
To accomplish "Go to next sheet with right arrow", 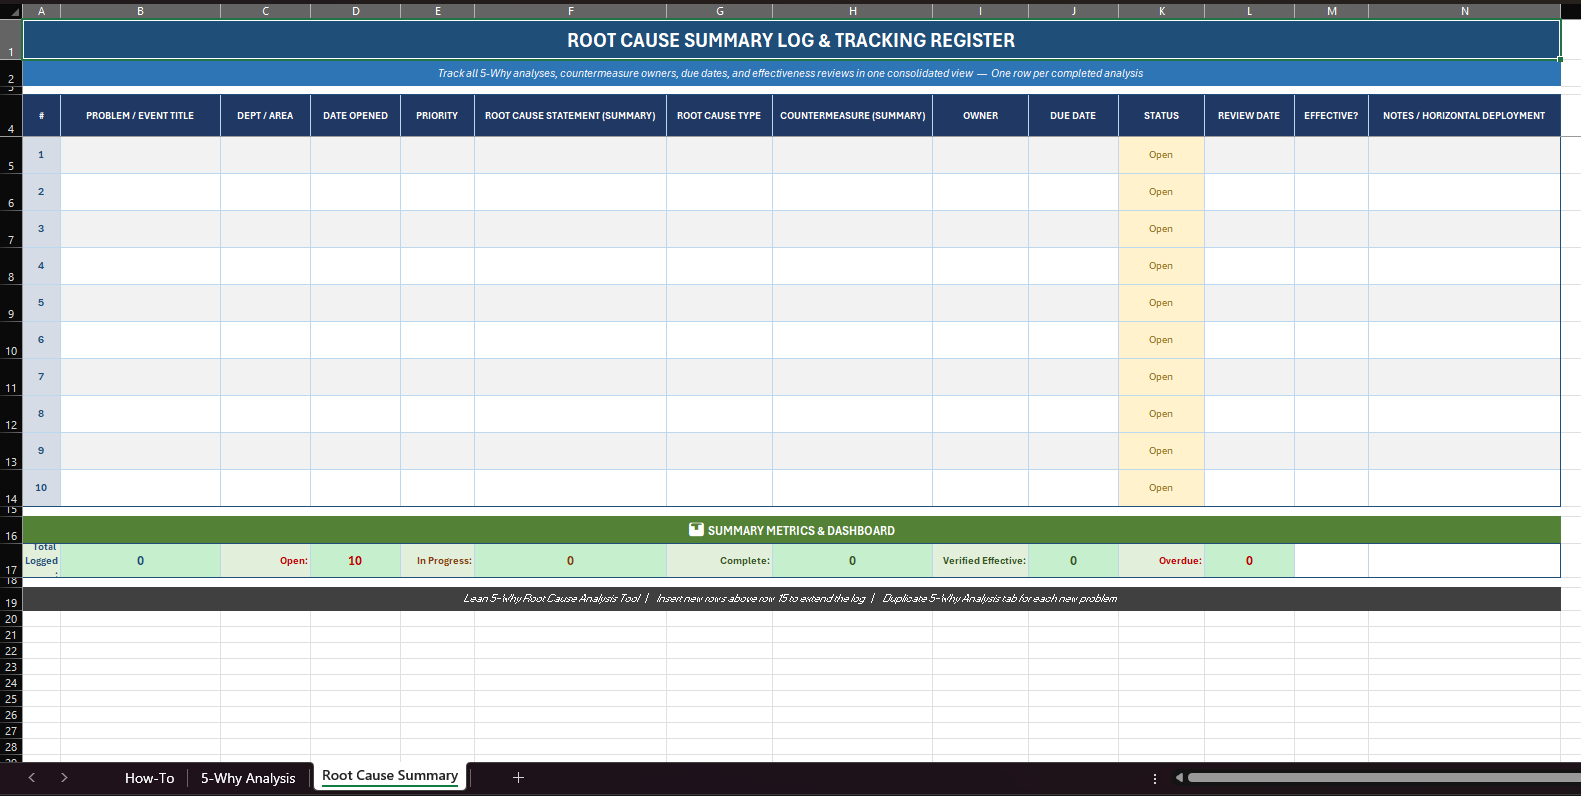I will tap(64, 777).
